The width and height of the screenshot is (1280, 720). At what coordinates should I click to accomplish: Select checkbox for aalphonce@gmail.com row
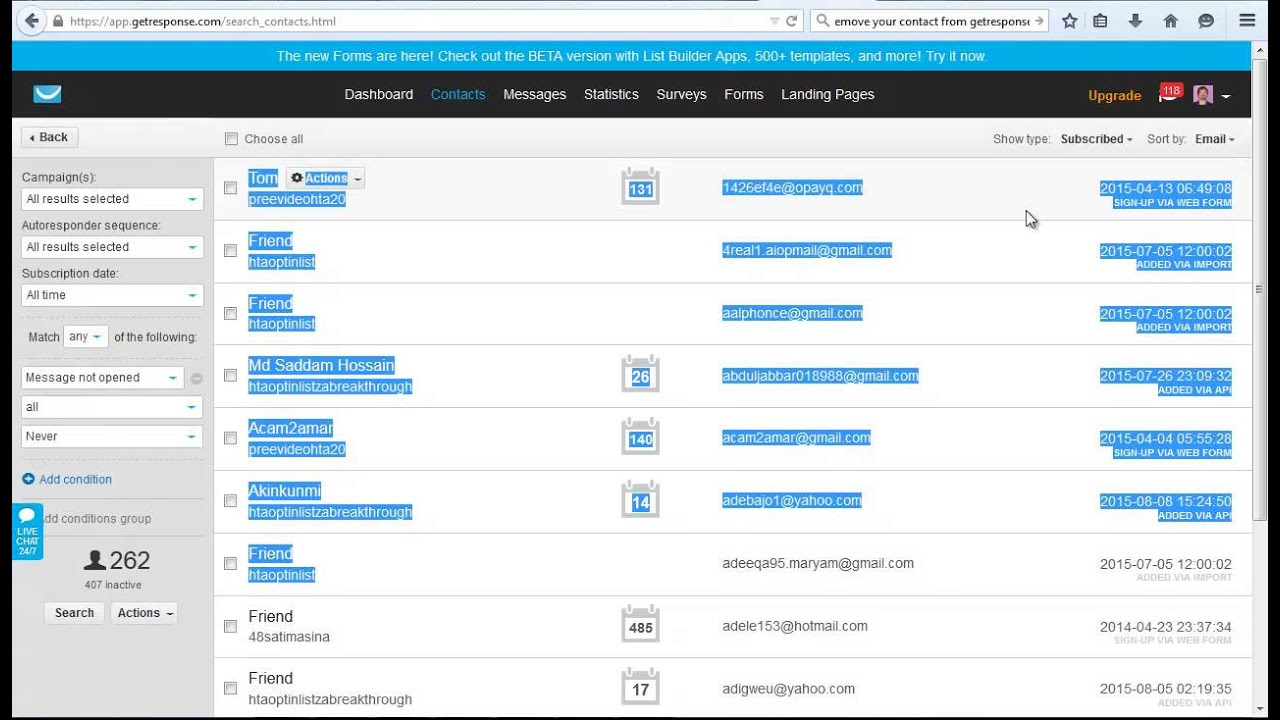tap(230, 313)
